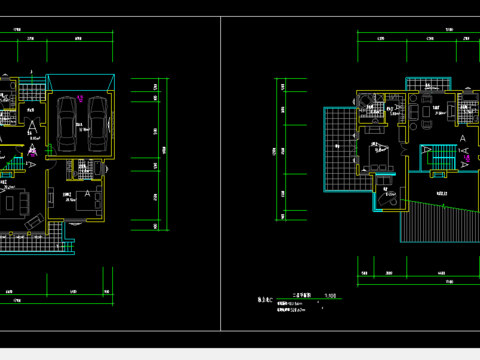Click the large tiled terrace on the right plan

point(341,149)
